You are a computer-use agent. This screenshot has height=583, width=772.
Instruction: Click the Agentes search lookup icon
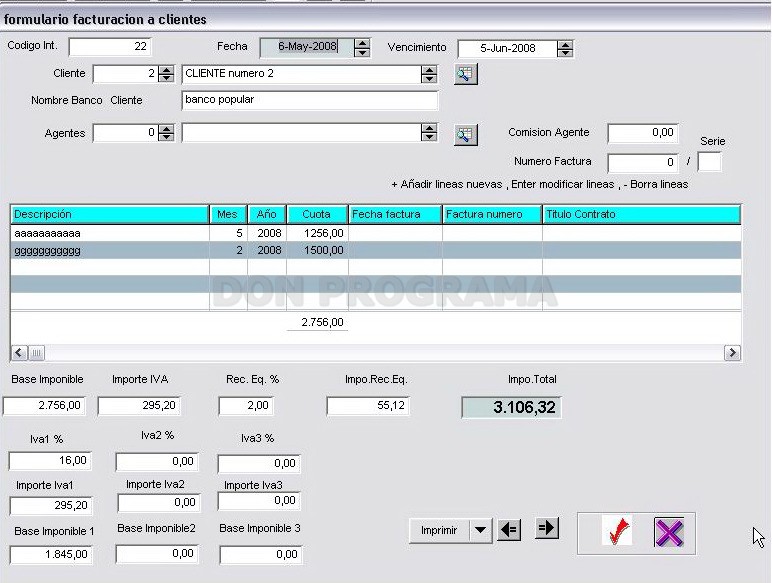(465, 134)
